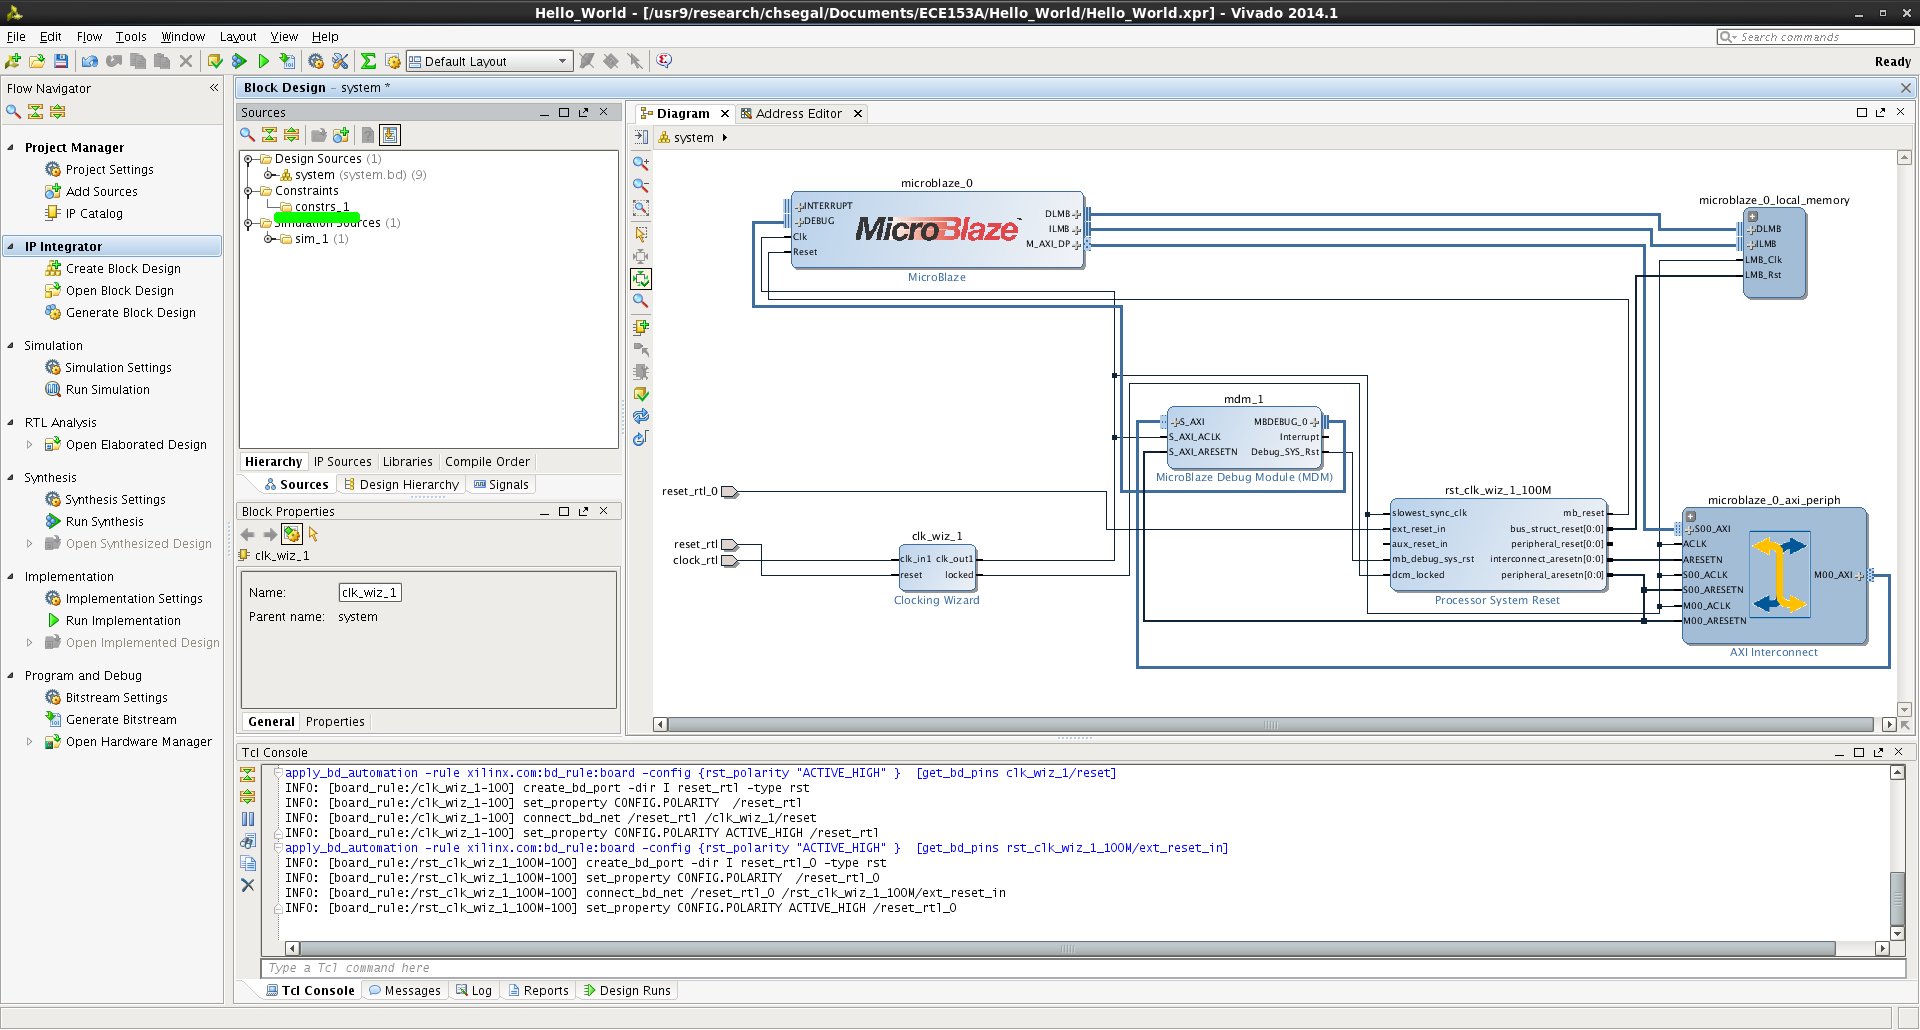The width and height of the screenshot is (1920, 1030).
Task: Expand the microblaze_0_local_memory block plus
Action: 1753,216
